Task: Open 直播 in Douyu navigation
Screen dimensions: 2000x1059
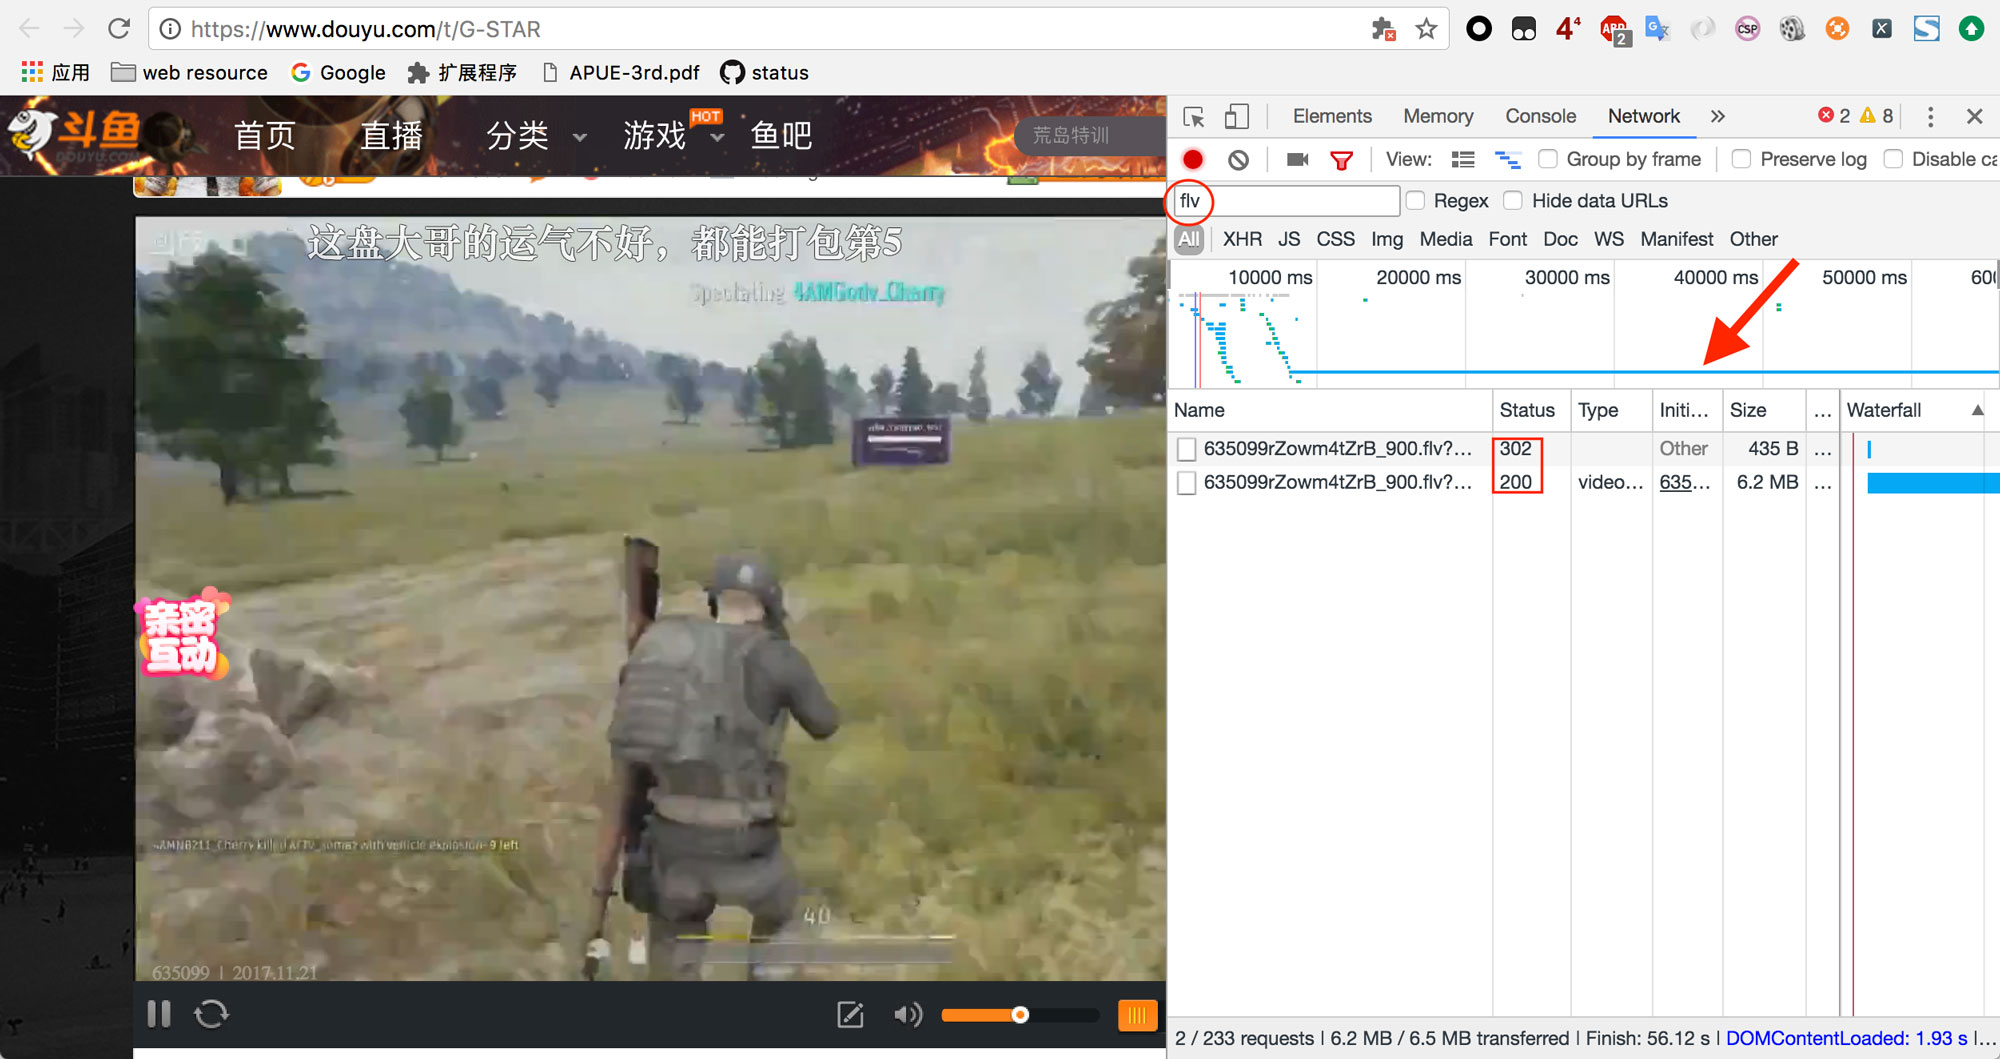Action: click(x=391, y=135)
